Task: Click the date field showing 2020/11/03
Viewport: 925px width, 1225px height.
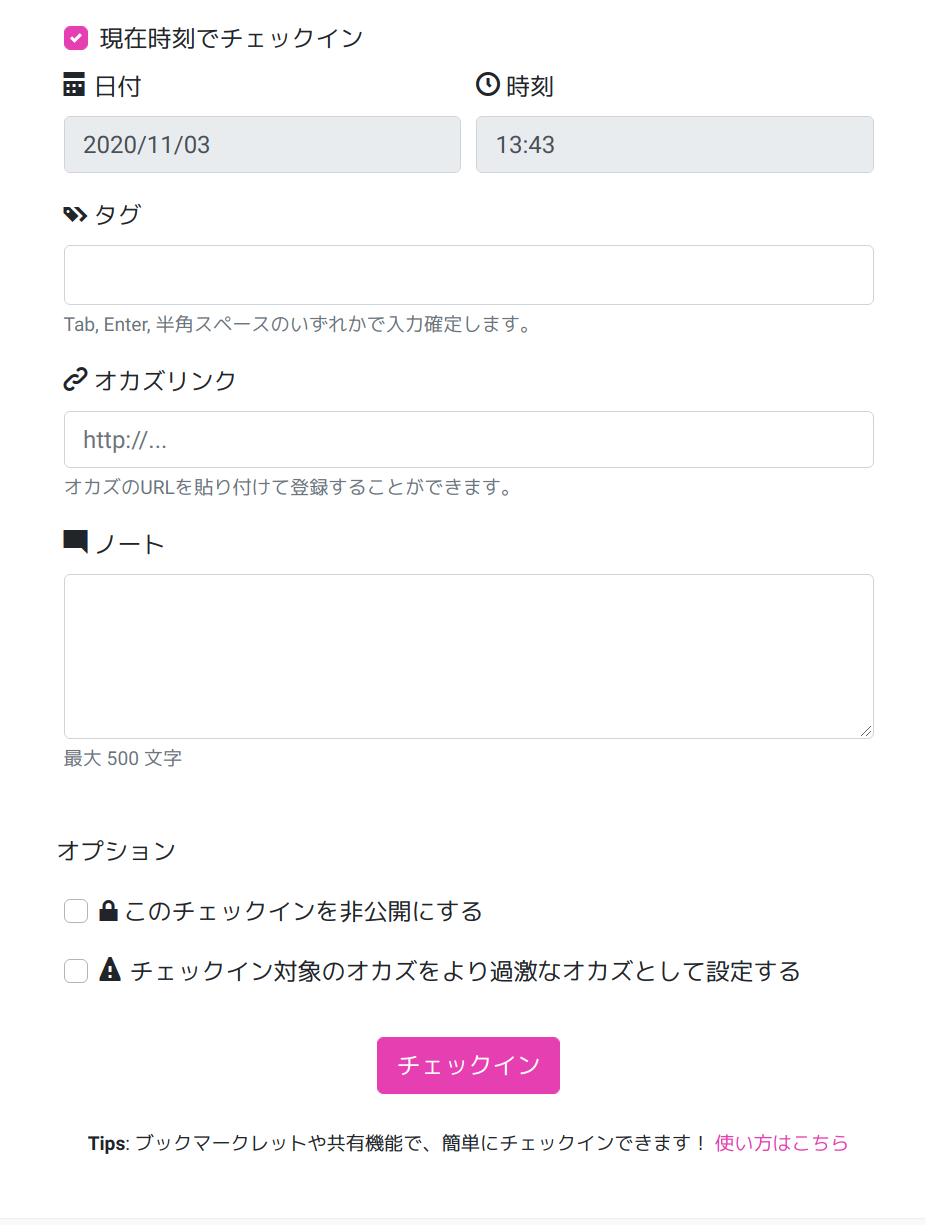Action: 262,145
